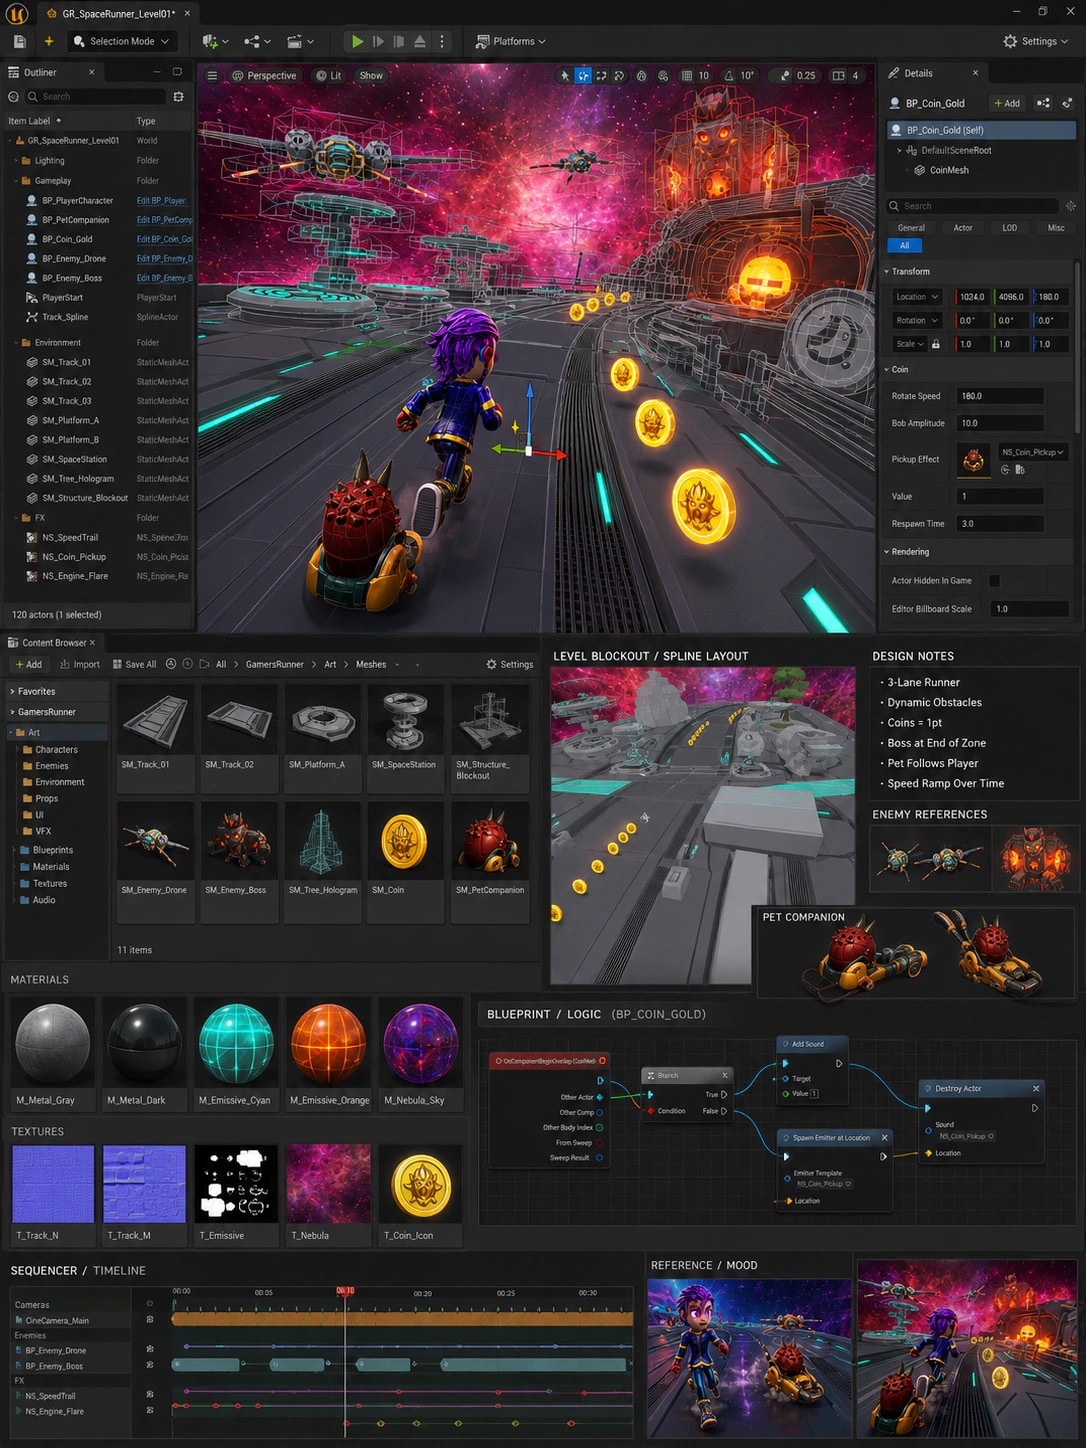Click the Eject button in the main toolbar
Image resolution: width=1086 pixels, height=1448 pixels.
pos(420,41)
